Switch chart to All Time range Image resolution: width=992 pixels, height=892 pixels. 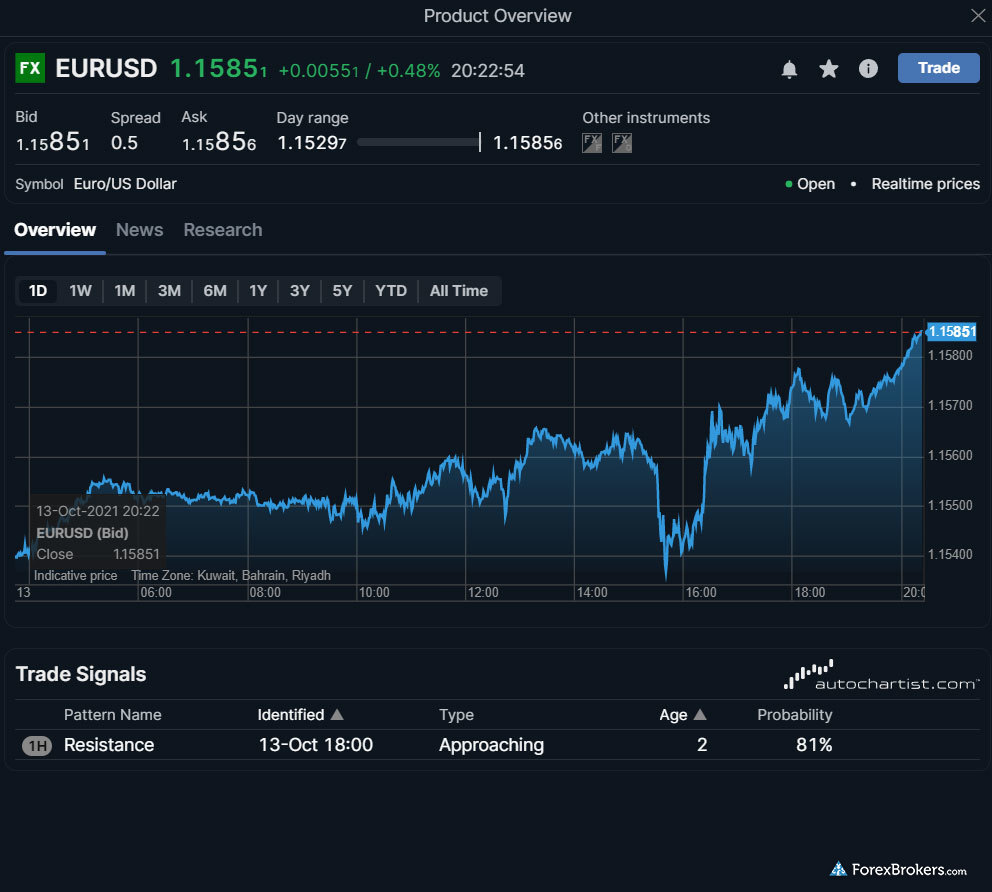[x=458, y=291]
